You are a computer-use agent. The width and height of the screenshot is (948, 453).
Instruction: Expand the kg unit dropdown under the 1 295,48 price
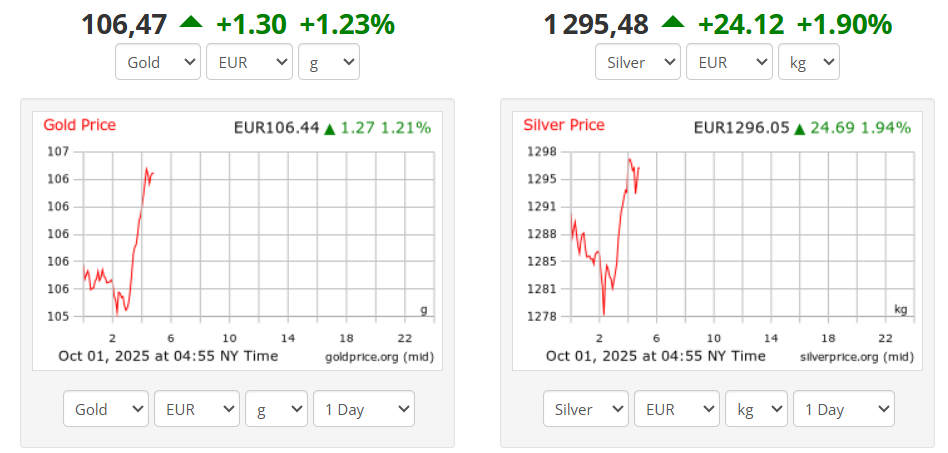808,63
